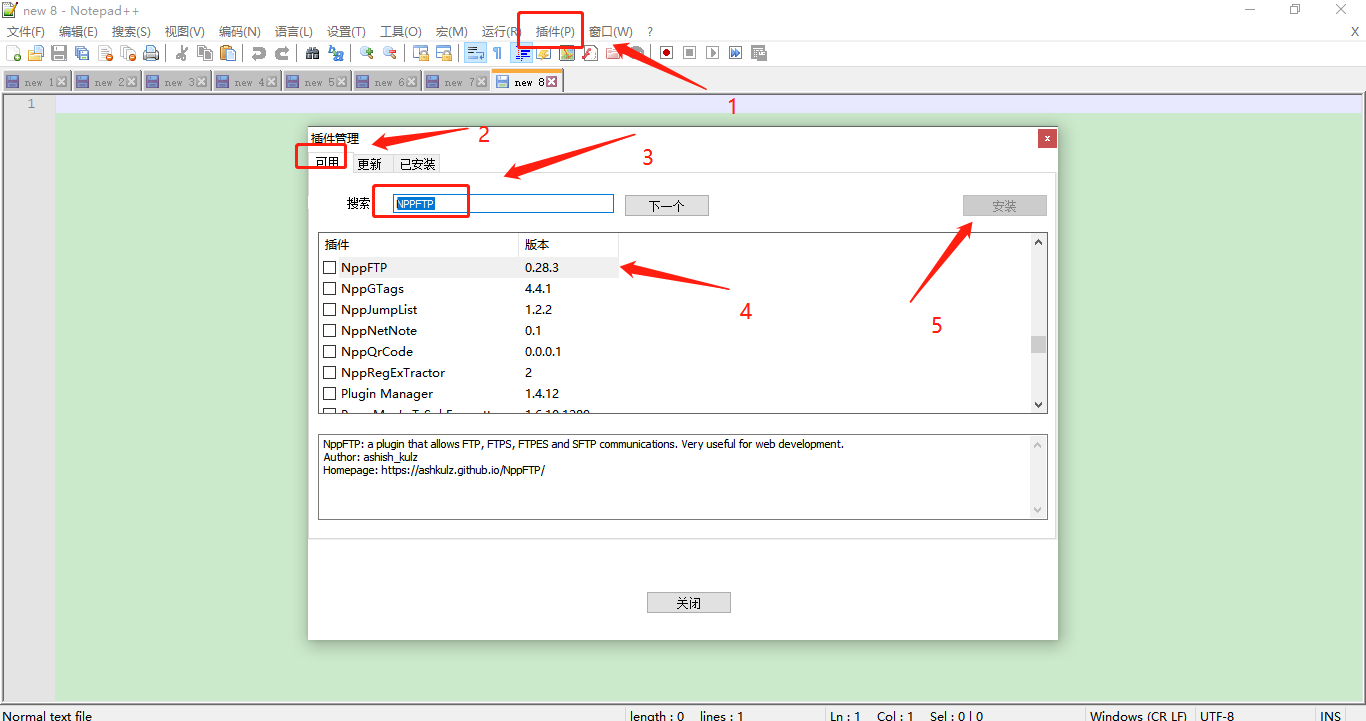Check the NppNetNote plugin checkbox
Viewport: 1366px width, 721px height.
329,331
